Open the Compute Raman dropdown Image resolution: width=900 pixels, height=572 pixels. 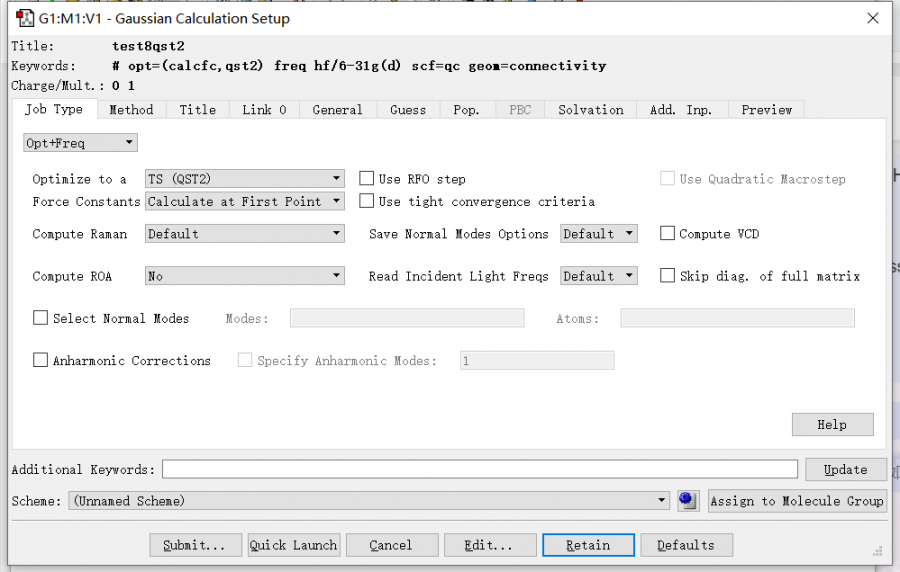tap(245, 234)
